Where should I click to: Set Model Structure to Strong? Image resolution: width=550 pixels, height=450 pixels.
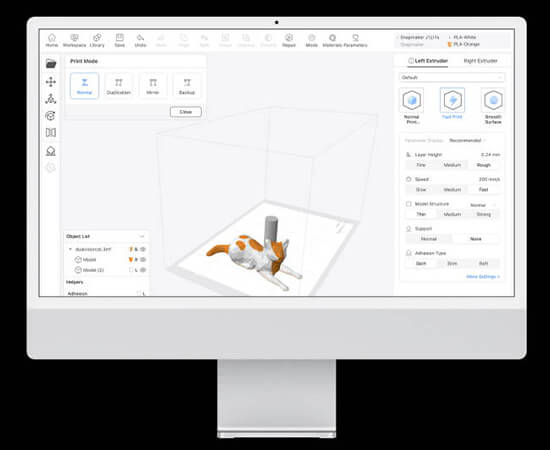484,214
